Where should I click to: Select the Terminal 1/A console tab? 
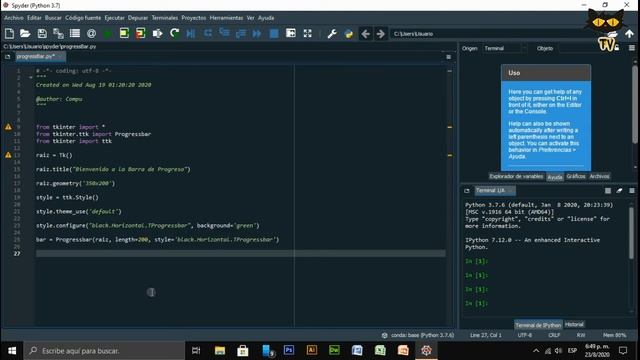495,191
